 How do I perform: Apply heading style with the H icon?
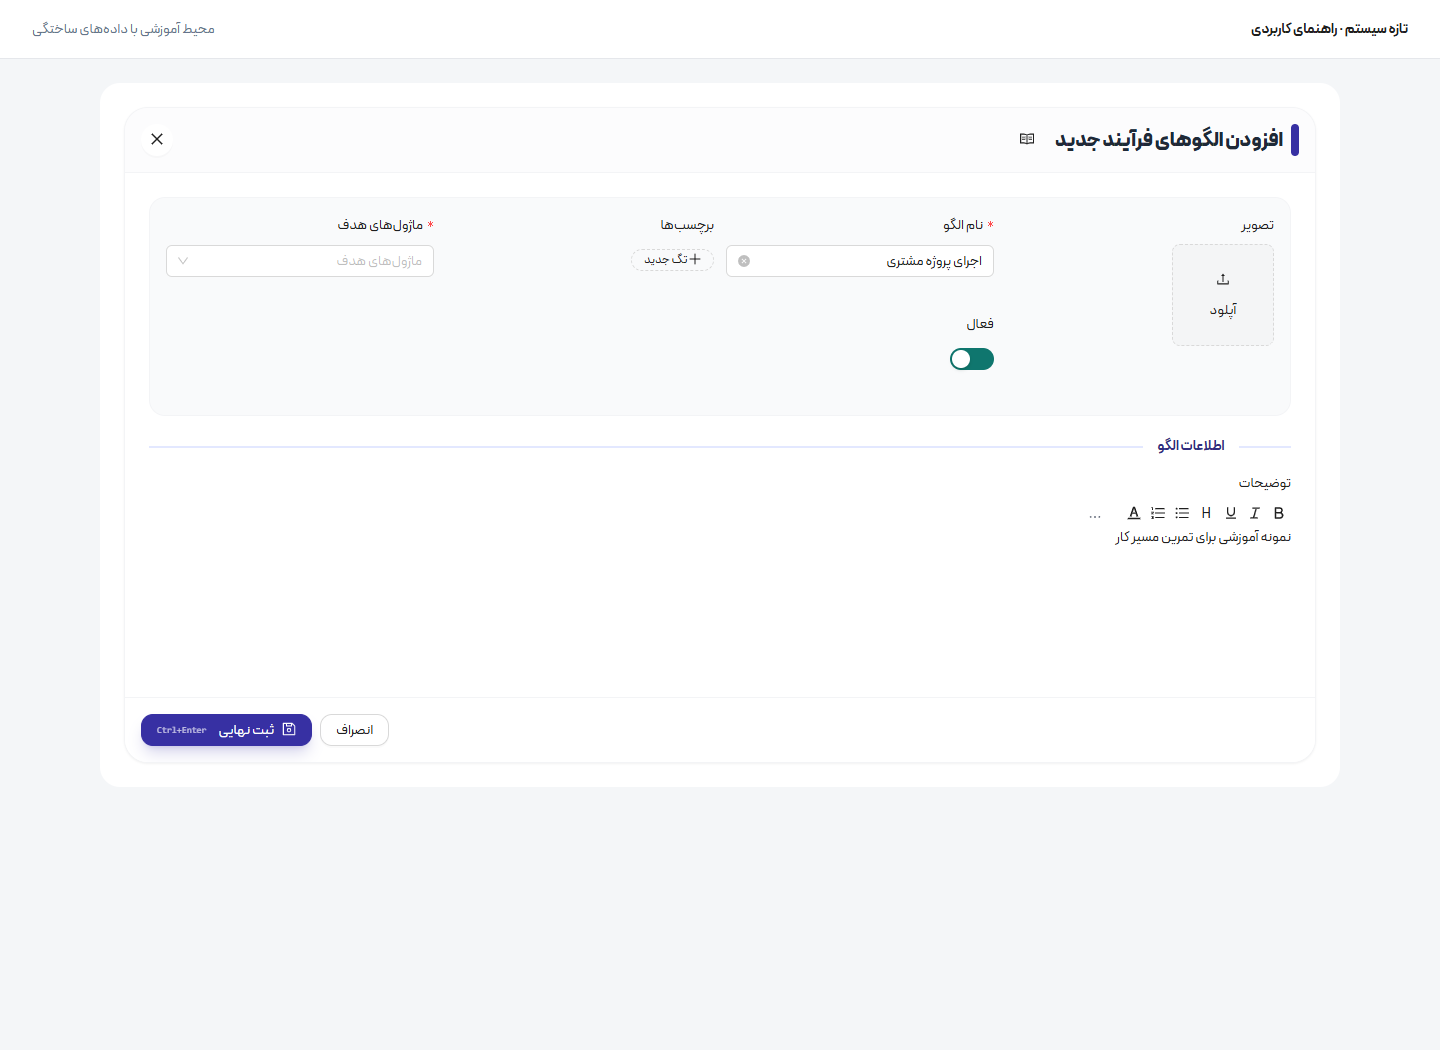(x=1206, y=513)
